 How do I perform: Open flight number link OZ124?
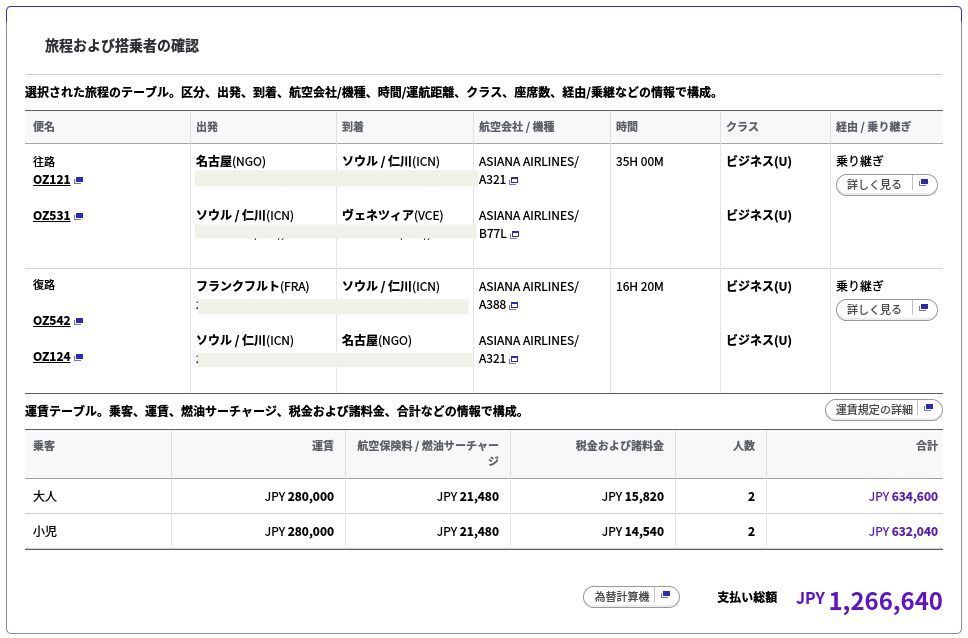(x=51, y=356)
